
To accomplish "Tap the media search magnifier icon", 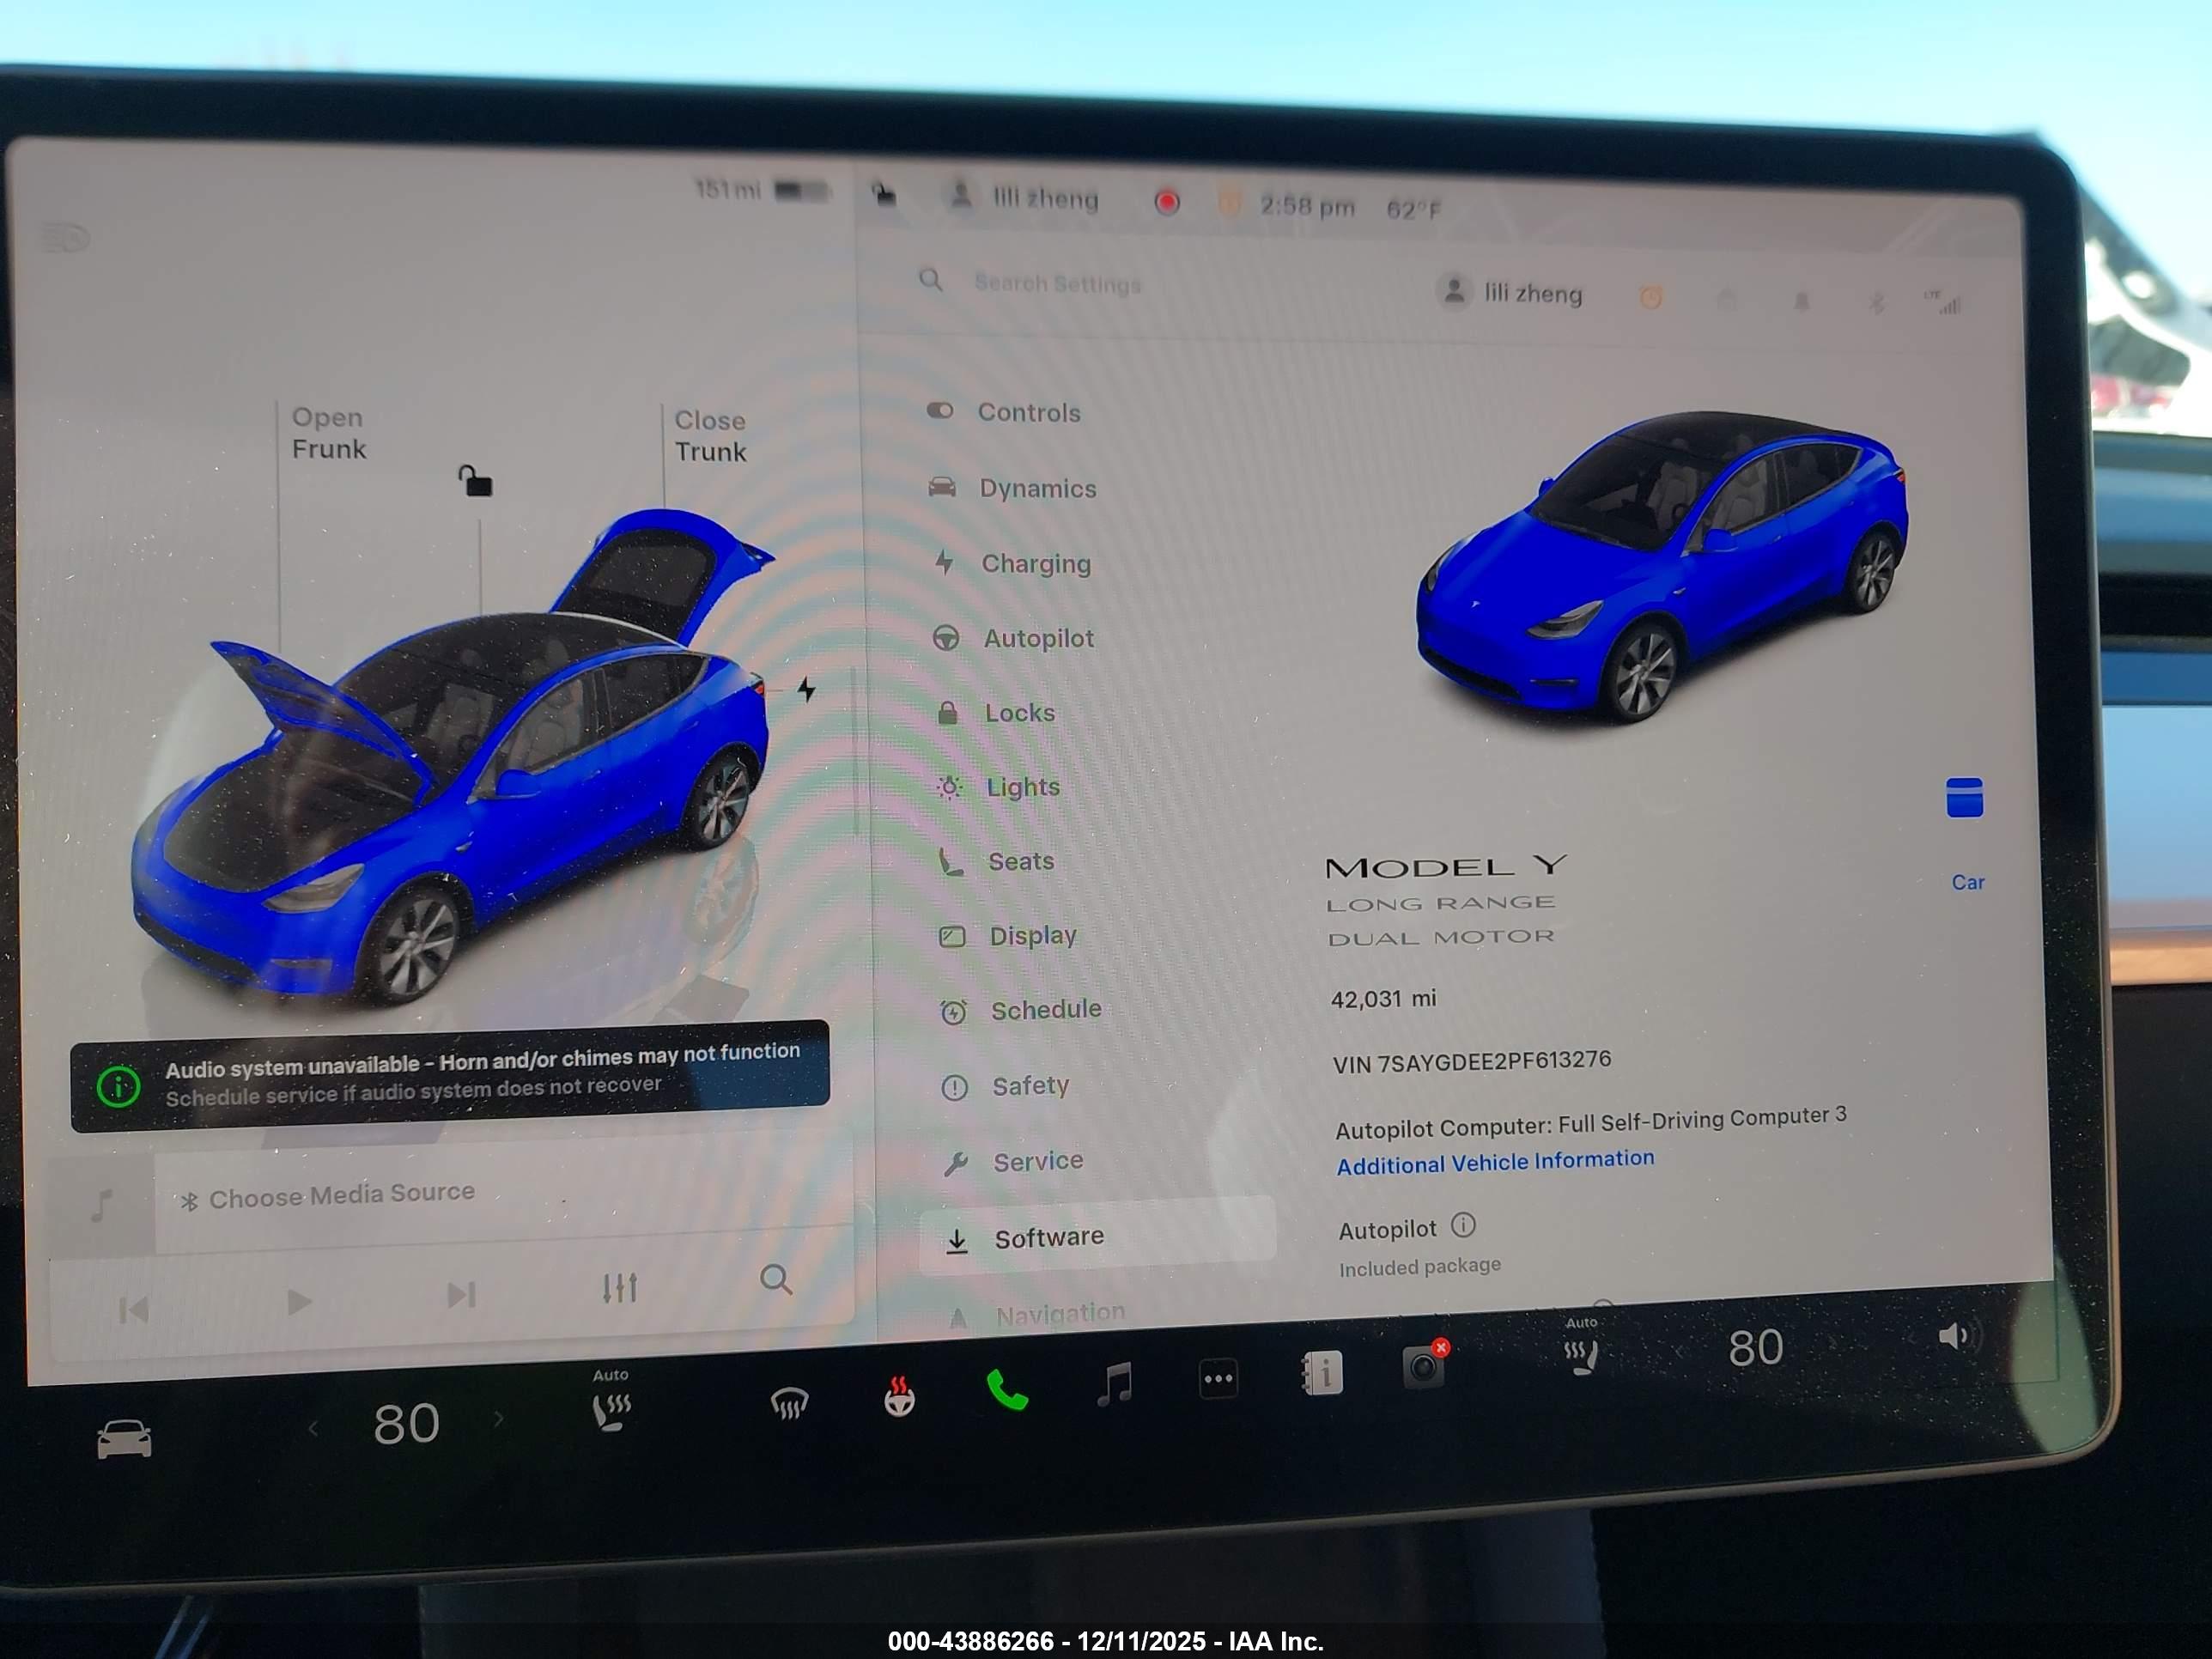I will click(x=776, y=1279).
